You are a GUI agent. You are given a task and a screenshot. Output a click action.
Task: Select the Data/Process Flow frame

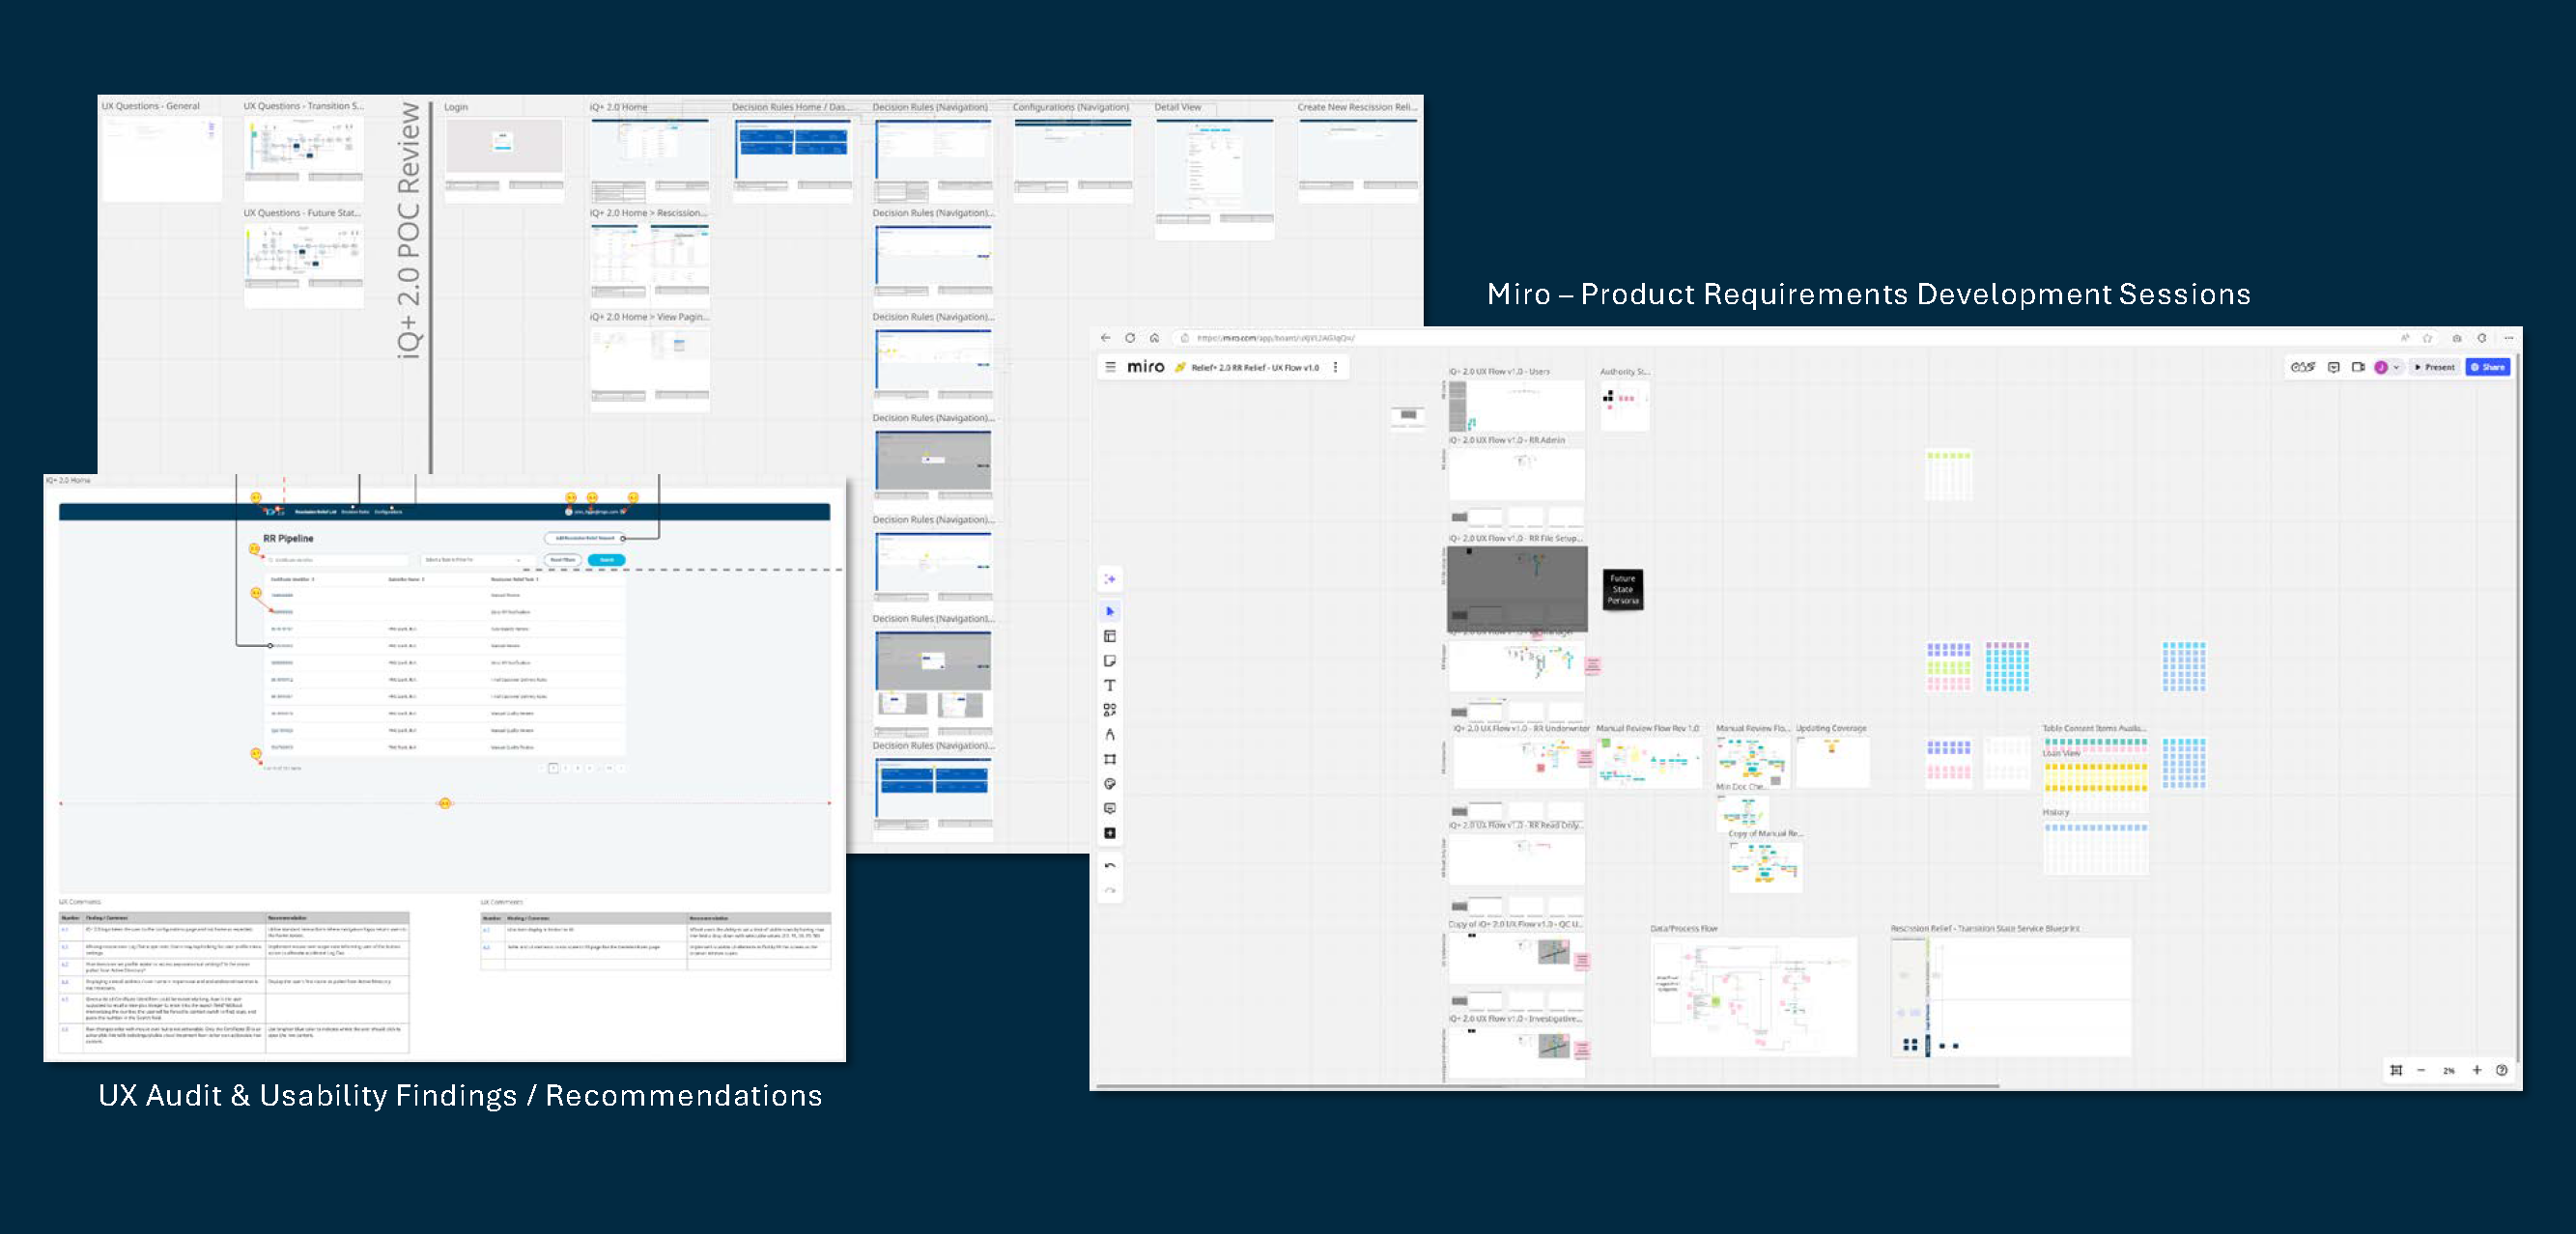(x=1754, y=996)
